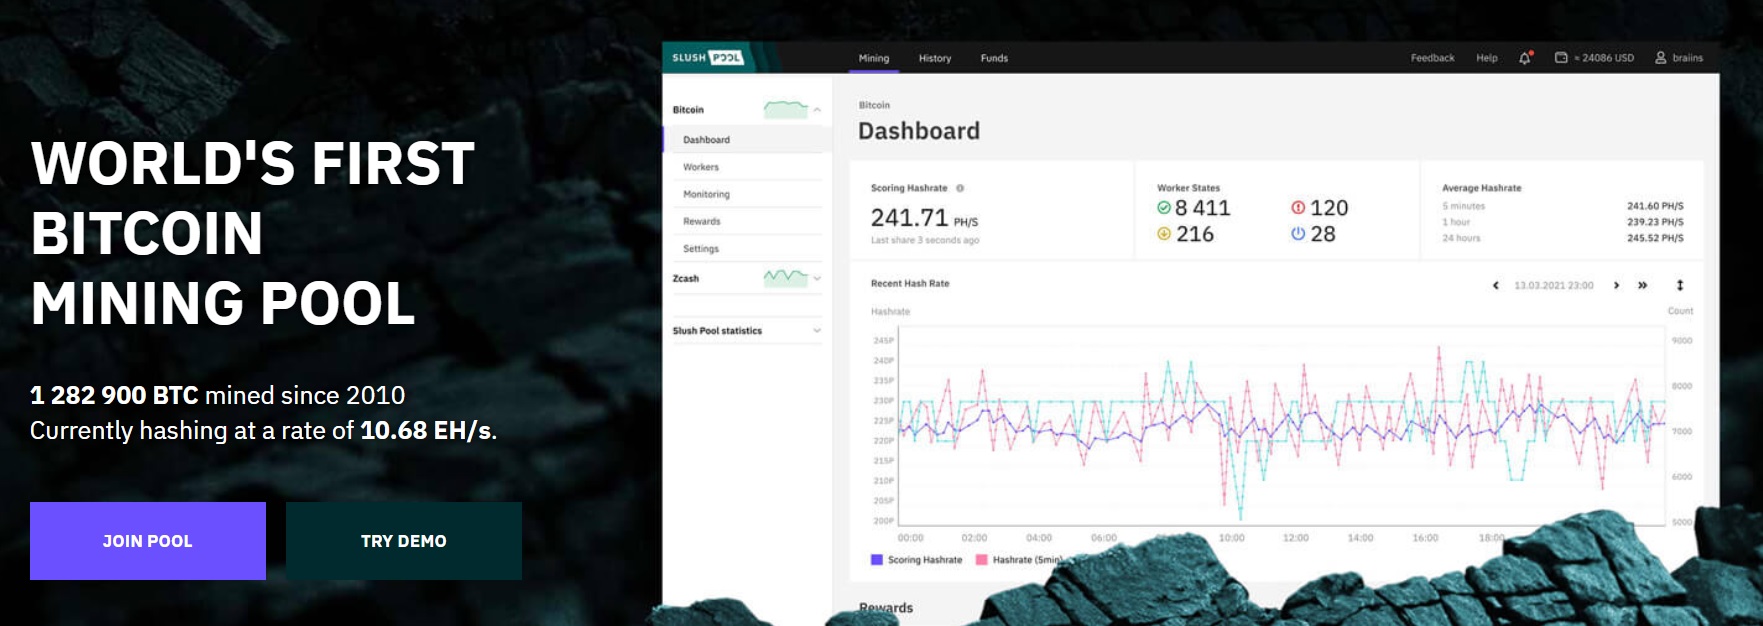The width and height of the screenshot is (1763, 626).
Task: Click the wallet balance 24086 USD
Action: pyautogui.click(x=1595, y=58)
